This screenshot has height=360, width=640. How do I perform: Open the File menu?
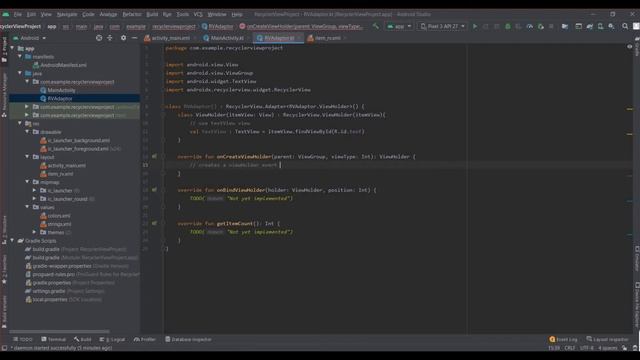click(18, 14)
